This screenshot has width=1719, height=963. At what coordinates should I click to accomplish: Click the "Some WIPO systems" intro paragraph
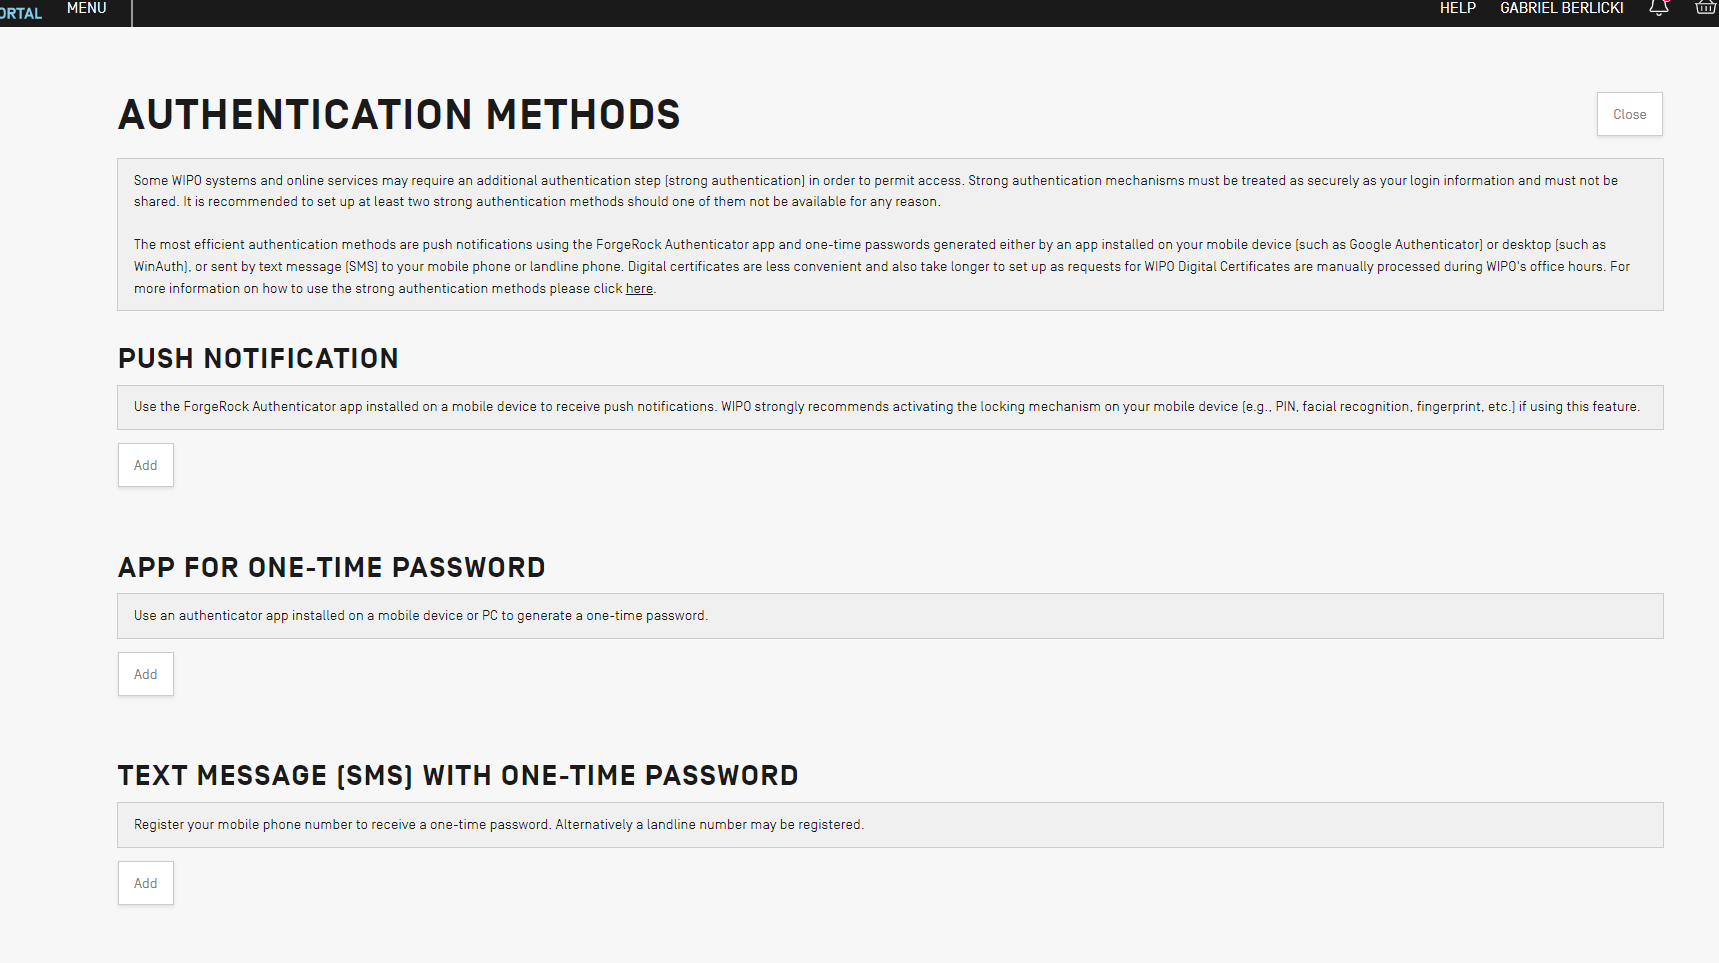(875, 191)
